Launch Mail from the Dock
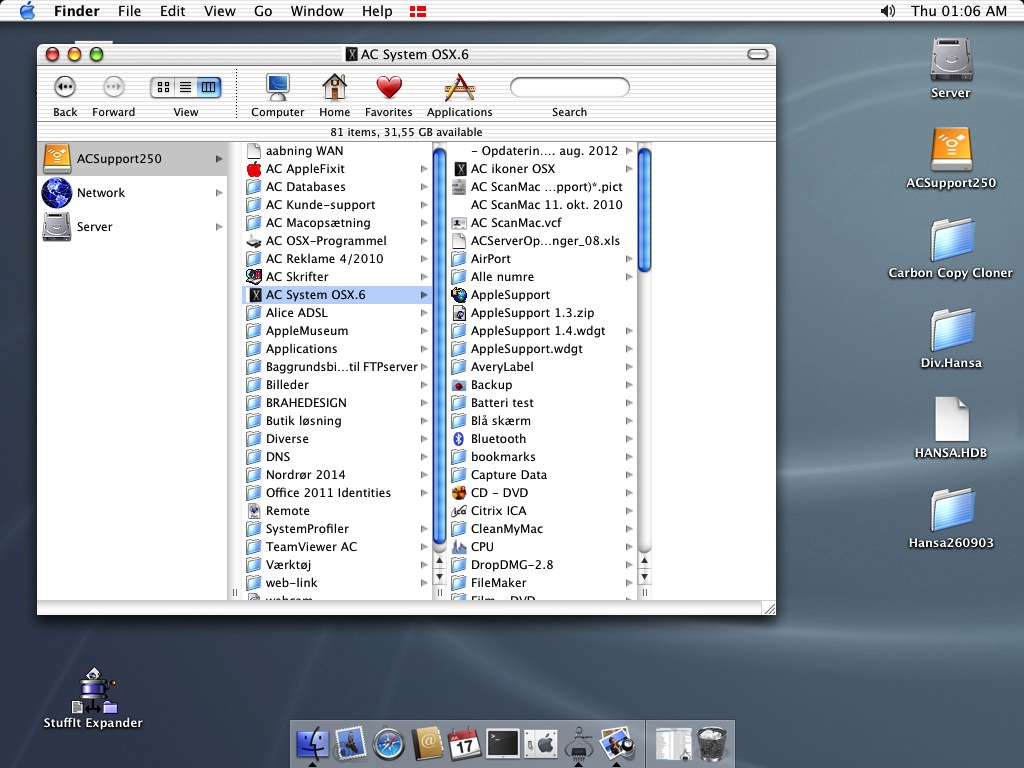 pos(350,743)
